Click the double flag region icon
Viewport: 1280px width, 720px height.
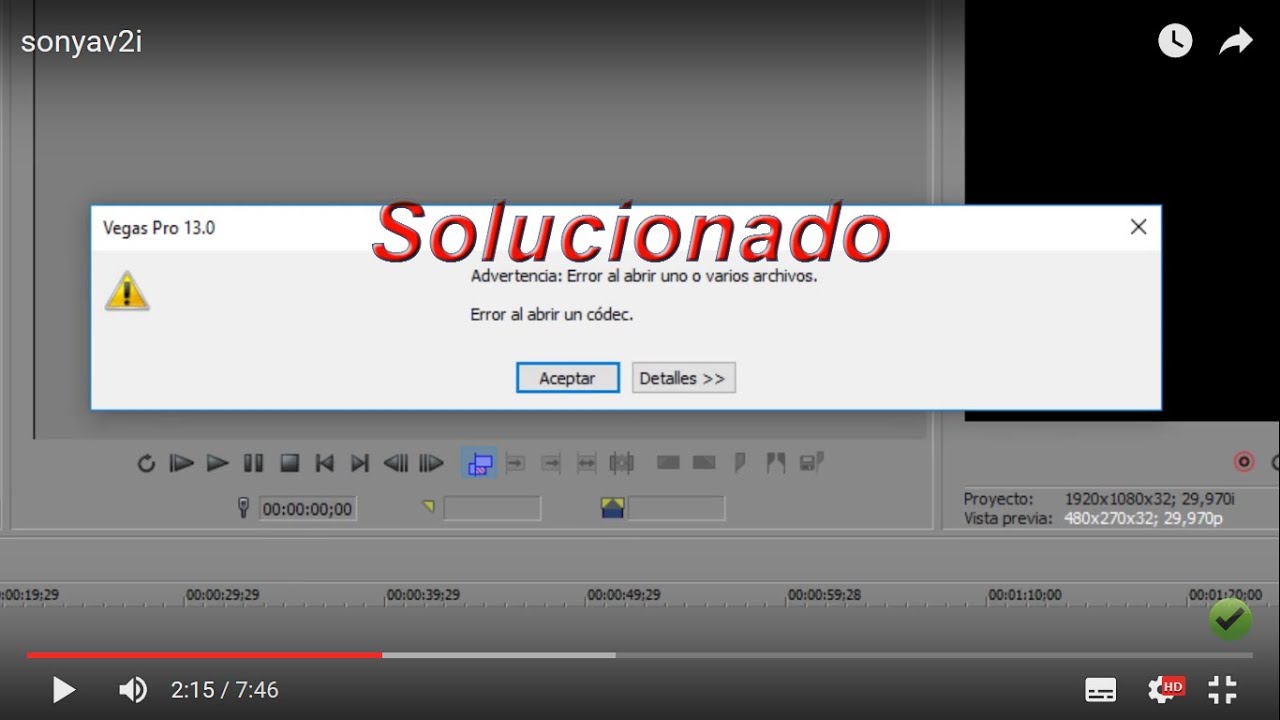(775, 463)
